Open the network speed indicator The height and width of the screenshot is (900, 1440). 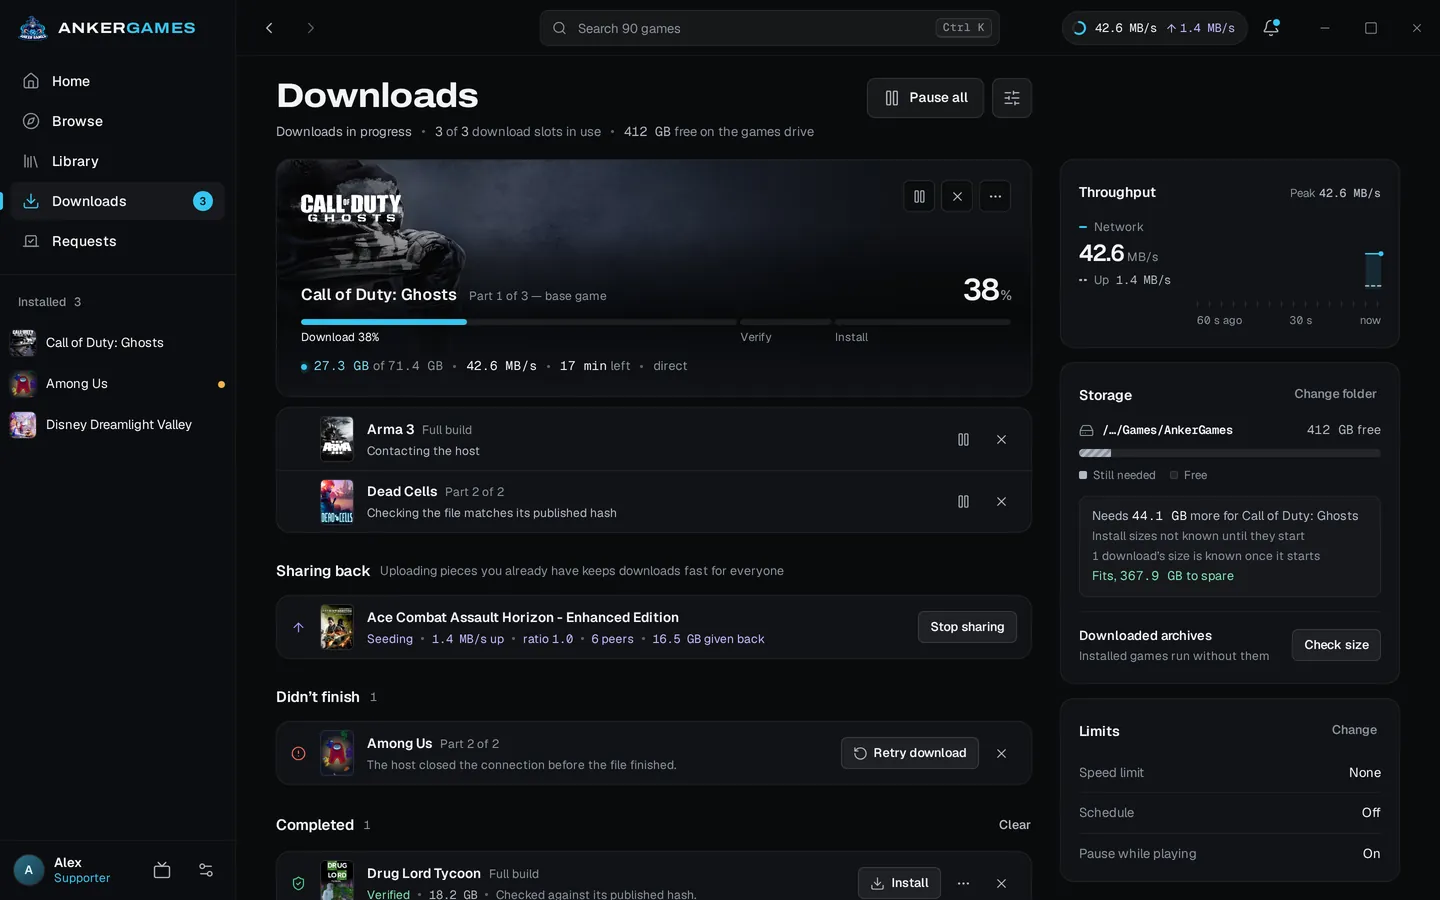click(1154, 28)
